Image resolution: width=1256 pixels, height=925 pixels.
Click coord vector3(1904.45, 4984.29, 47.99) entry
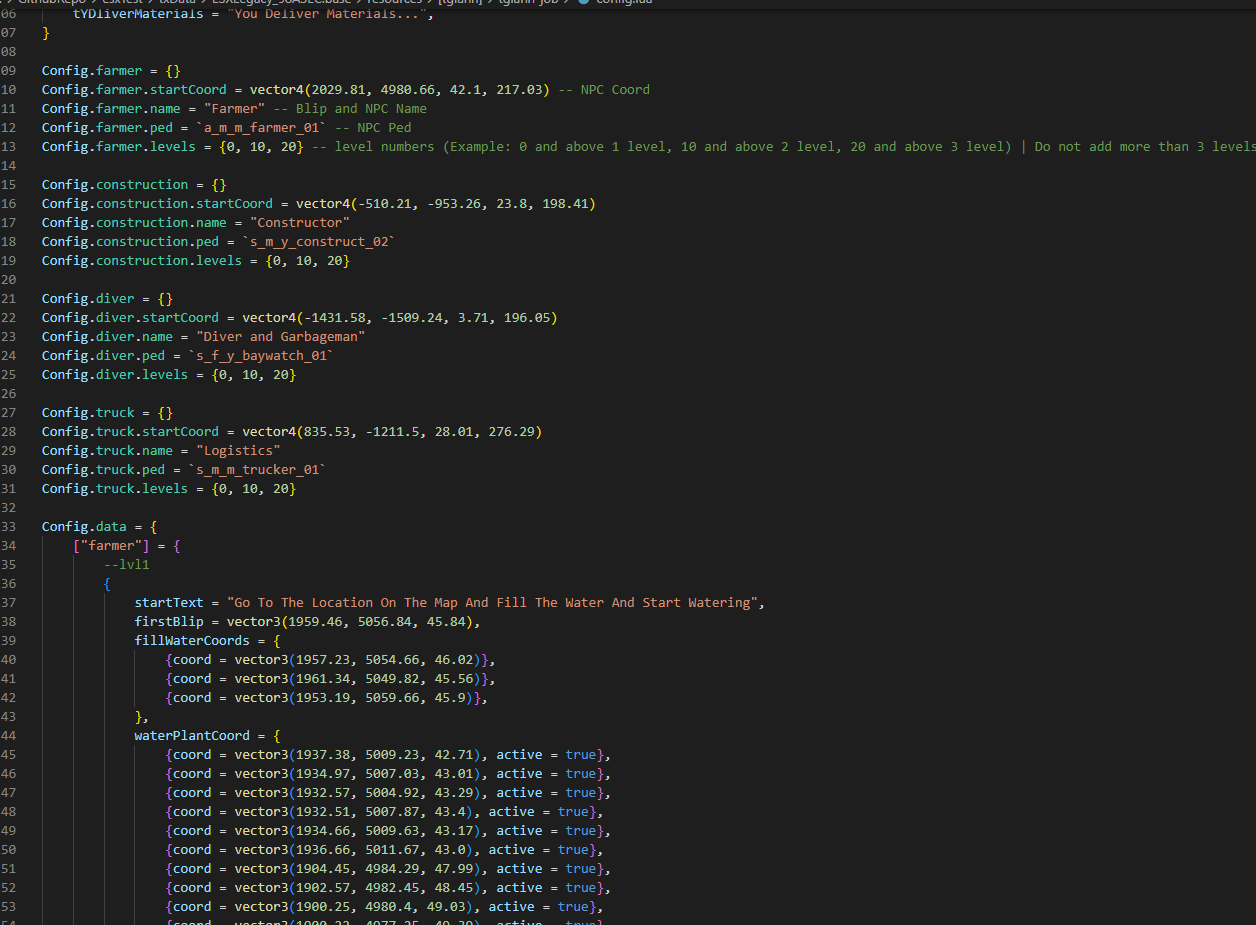point(388,869)
